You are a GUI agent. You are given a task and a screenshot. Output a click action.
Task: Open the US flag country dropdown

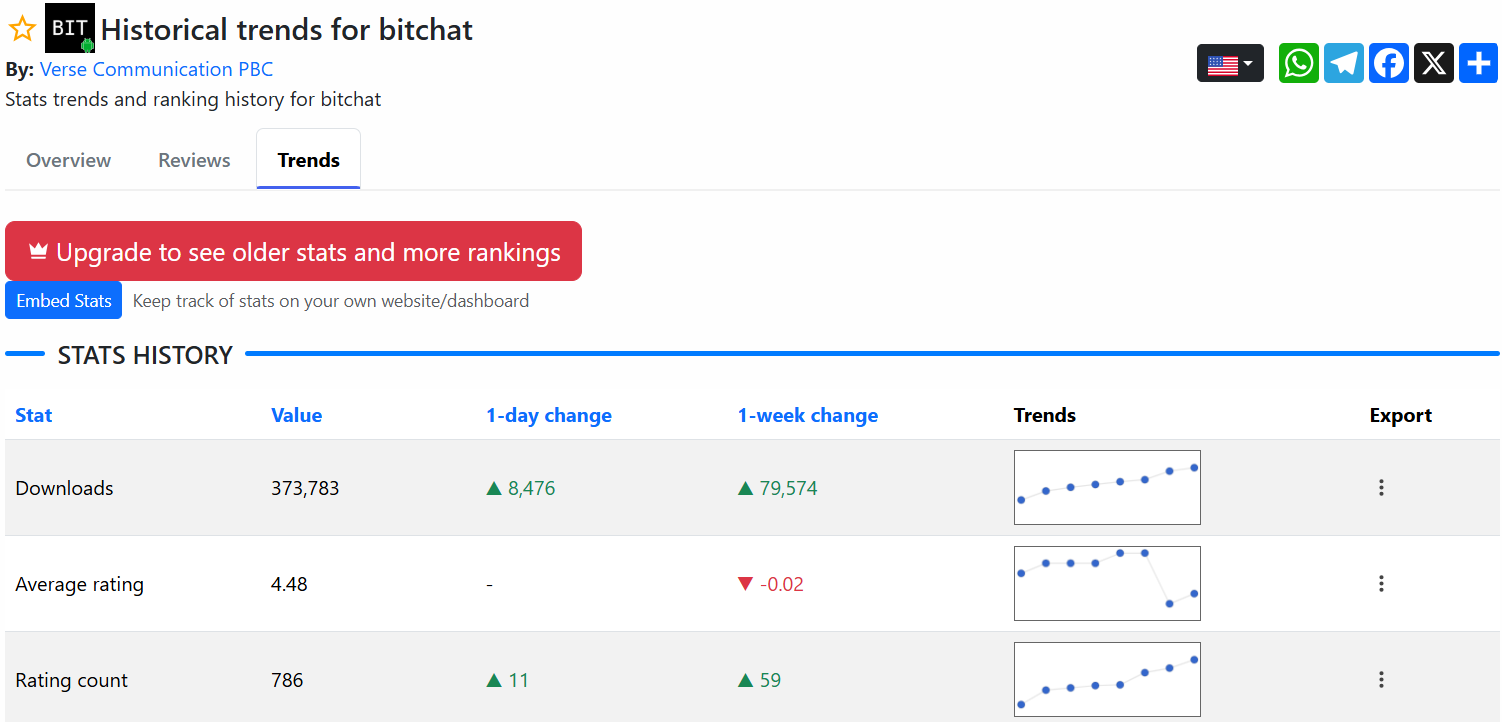click(x=1230, y=64)
